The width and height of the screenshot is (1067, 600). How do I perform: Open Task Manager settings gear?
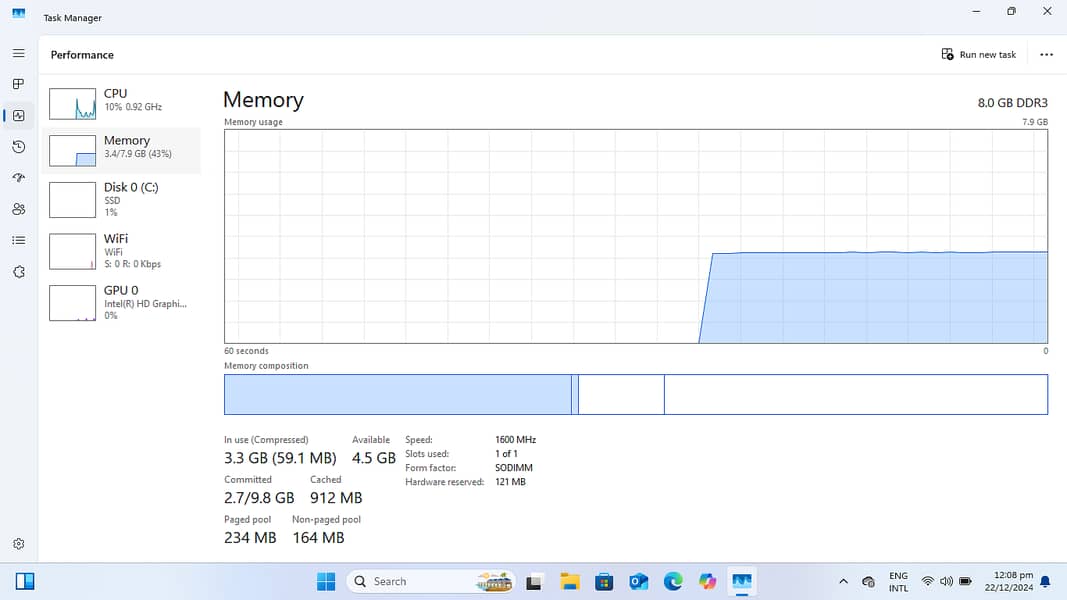coord(18,544)
